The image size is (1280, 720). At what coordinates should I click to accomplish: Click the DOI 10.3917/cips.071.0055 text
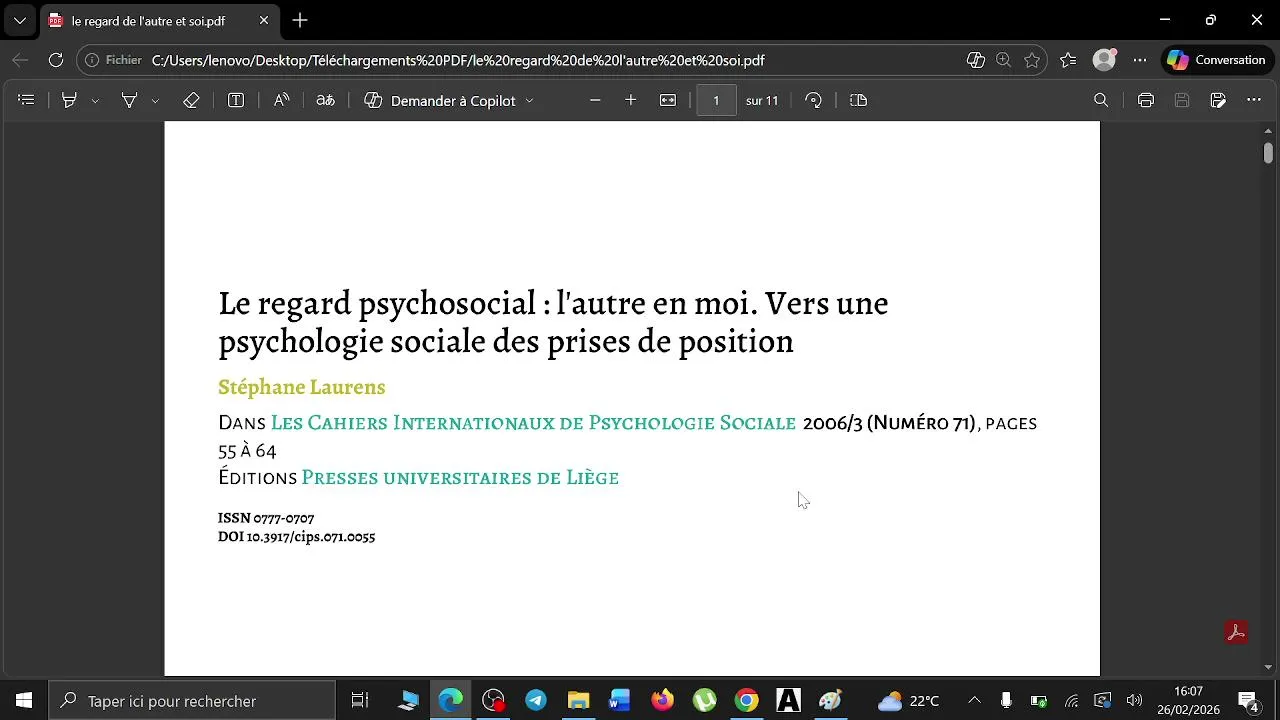point(296,537)
